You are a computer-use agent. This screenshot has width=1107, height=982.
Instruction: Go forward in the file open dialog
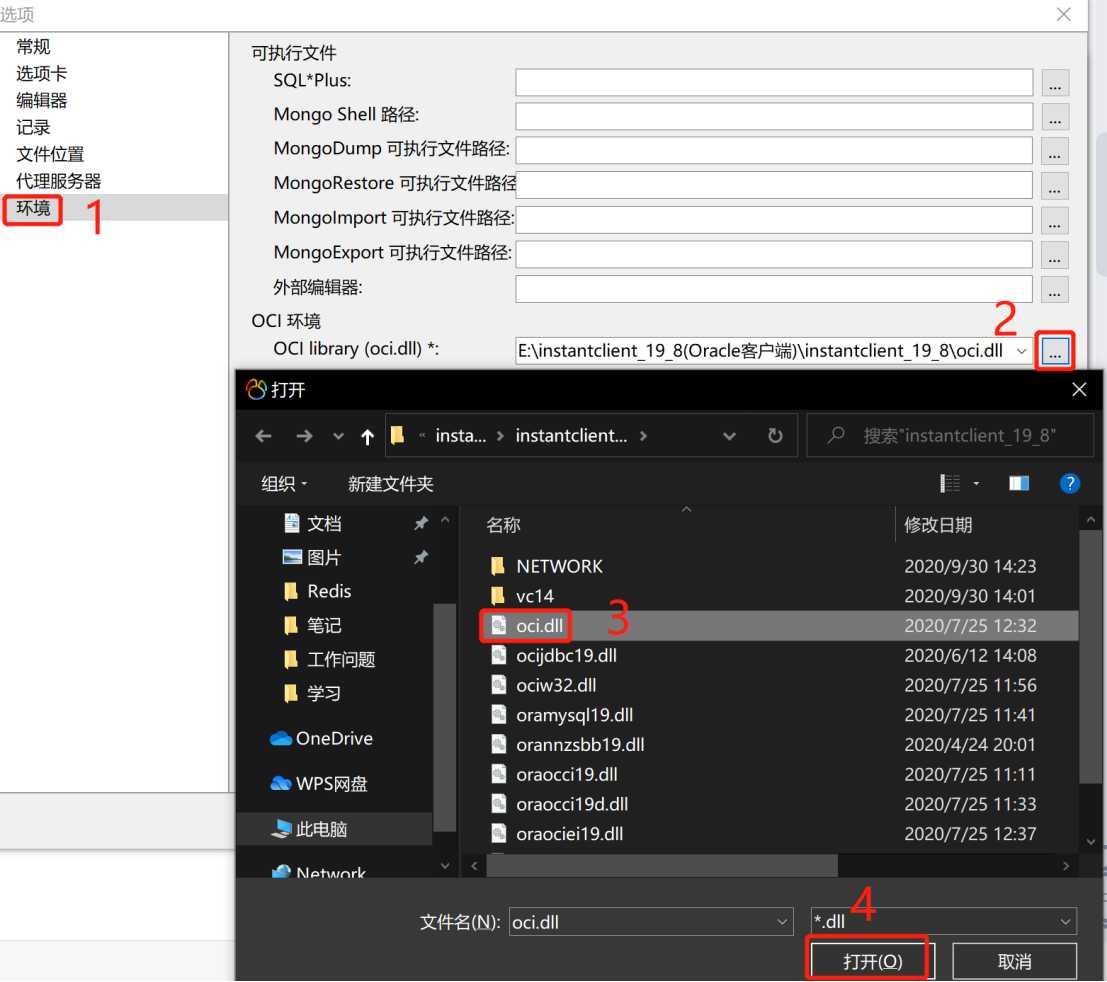pyautogui.click(x=304, y=436)
